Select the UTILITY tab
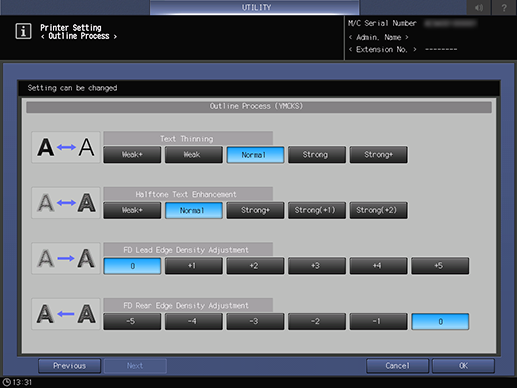Image resolution: width=517 pixels, height=388 pixels. (x=255, y=7)
